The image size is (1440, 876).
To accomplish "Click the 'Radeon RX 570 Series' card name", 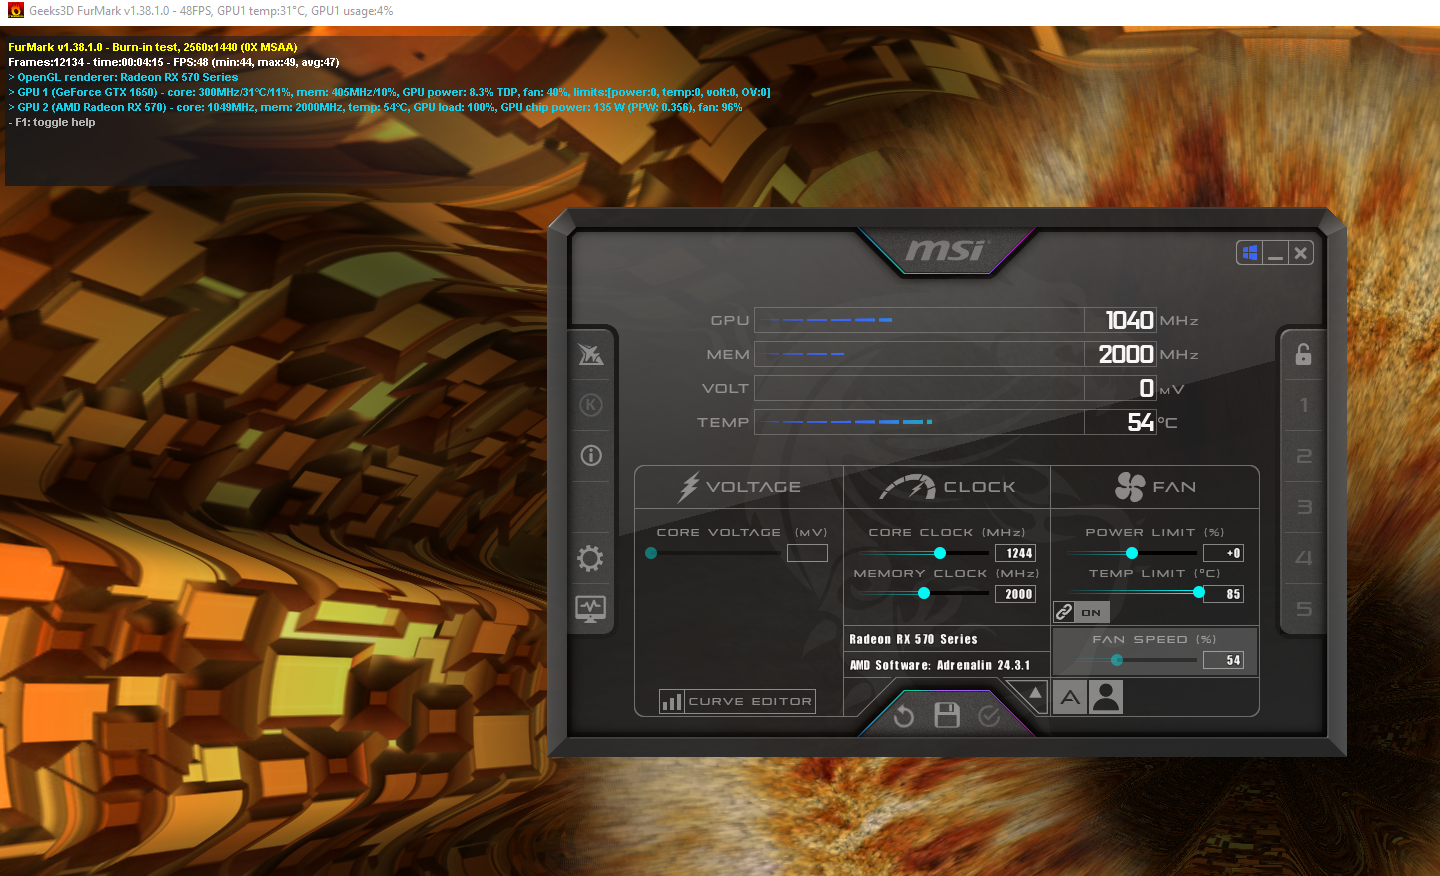I will click(913, 639).
